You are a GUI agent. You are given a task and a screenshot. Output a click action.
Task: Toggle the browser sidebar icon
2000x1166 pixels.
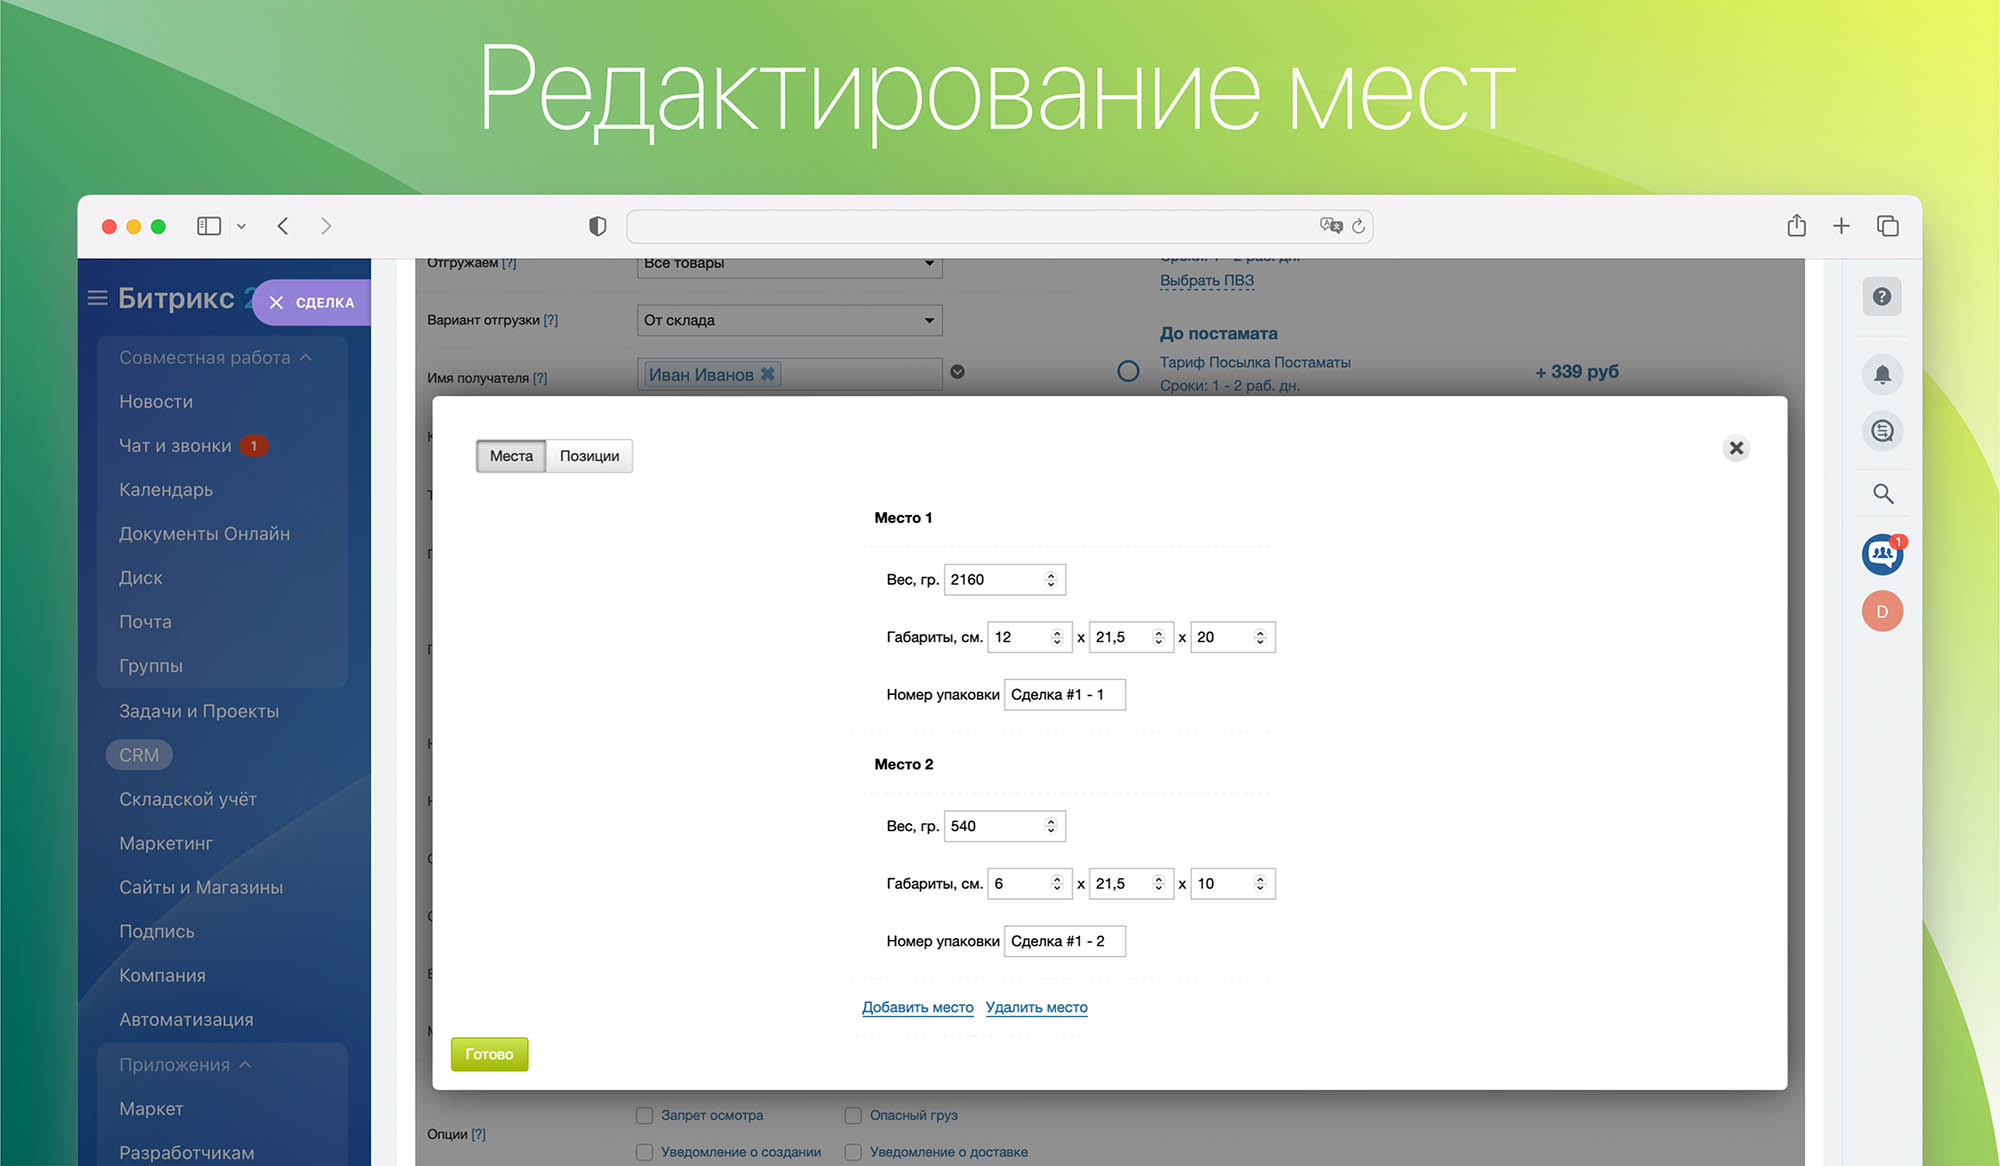click(209, 226)
